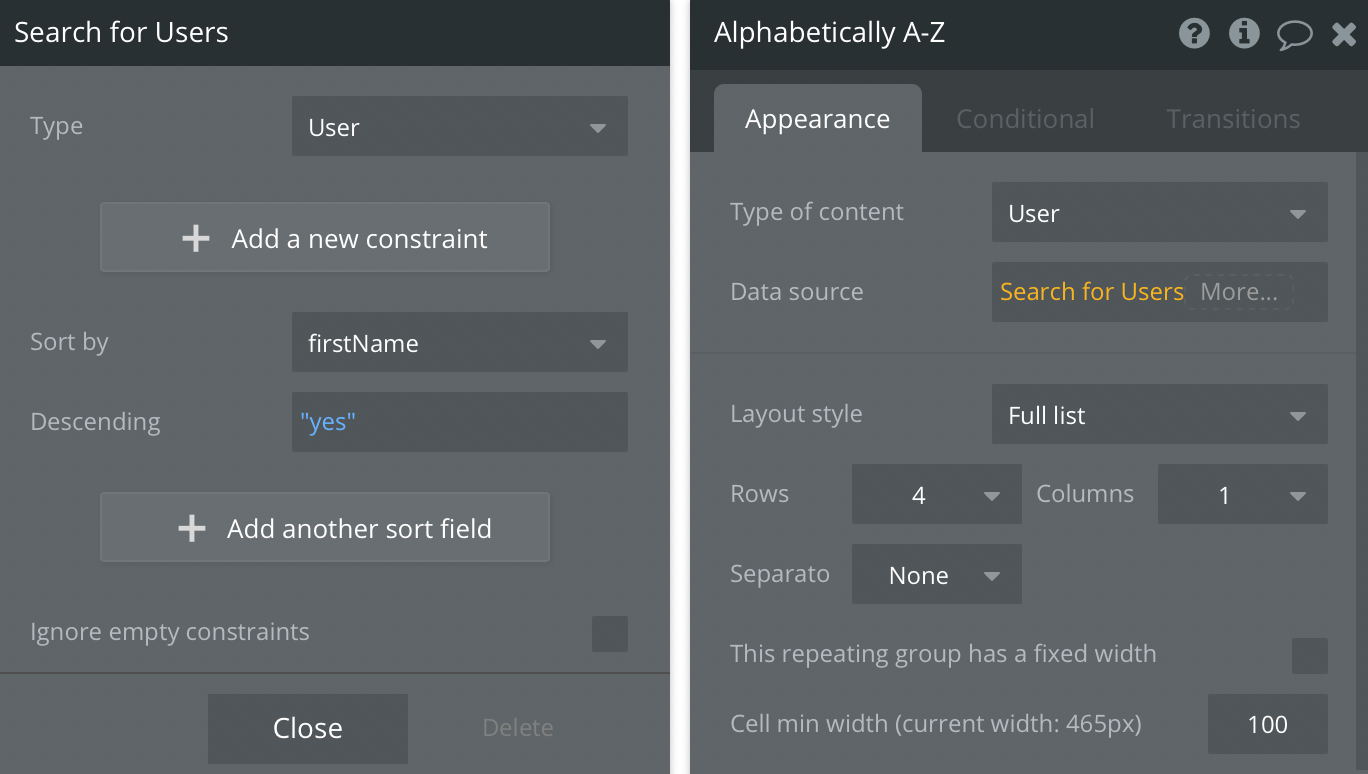Click the Cell min width field
Image resolution: width=1368 pixels, height=774 pixels.
pyautogui.click(x=1268, y=724)
